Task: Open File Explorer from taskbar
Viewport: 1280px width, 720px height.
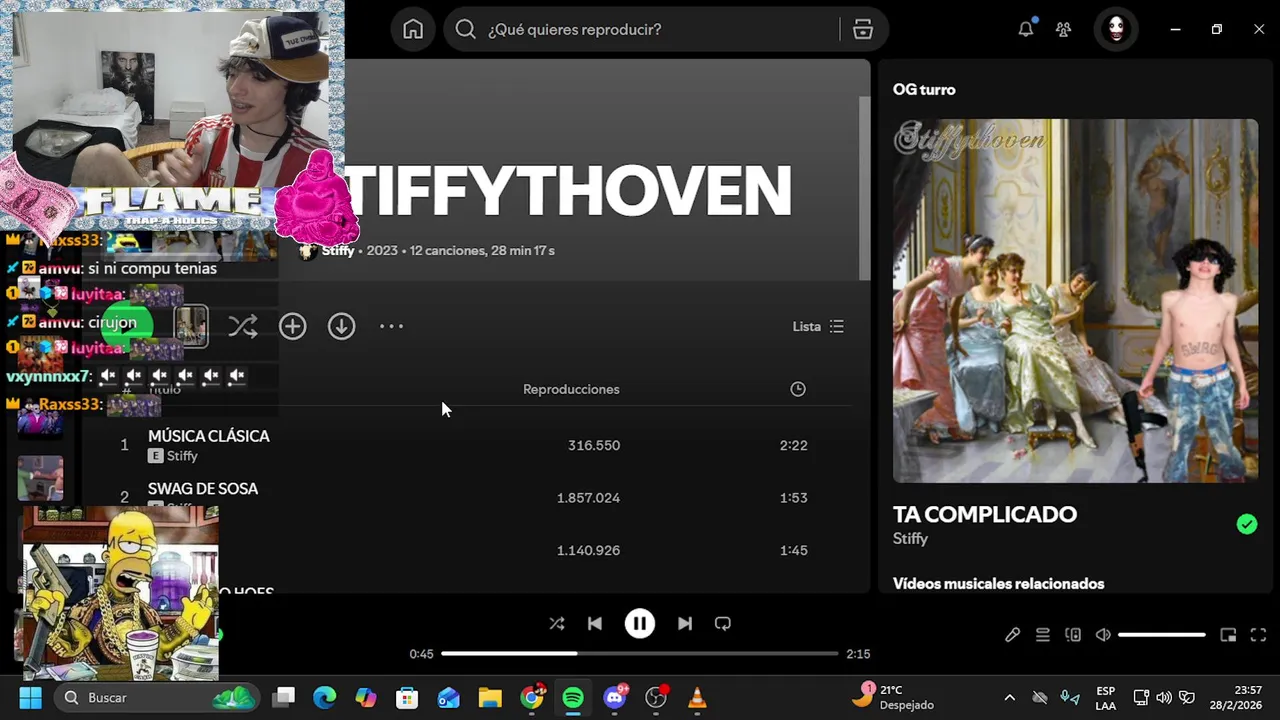Action: click(x=490, y=697)
